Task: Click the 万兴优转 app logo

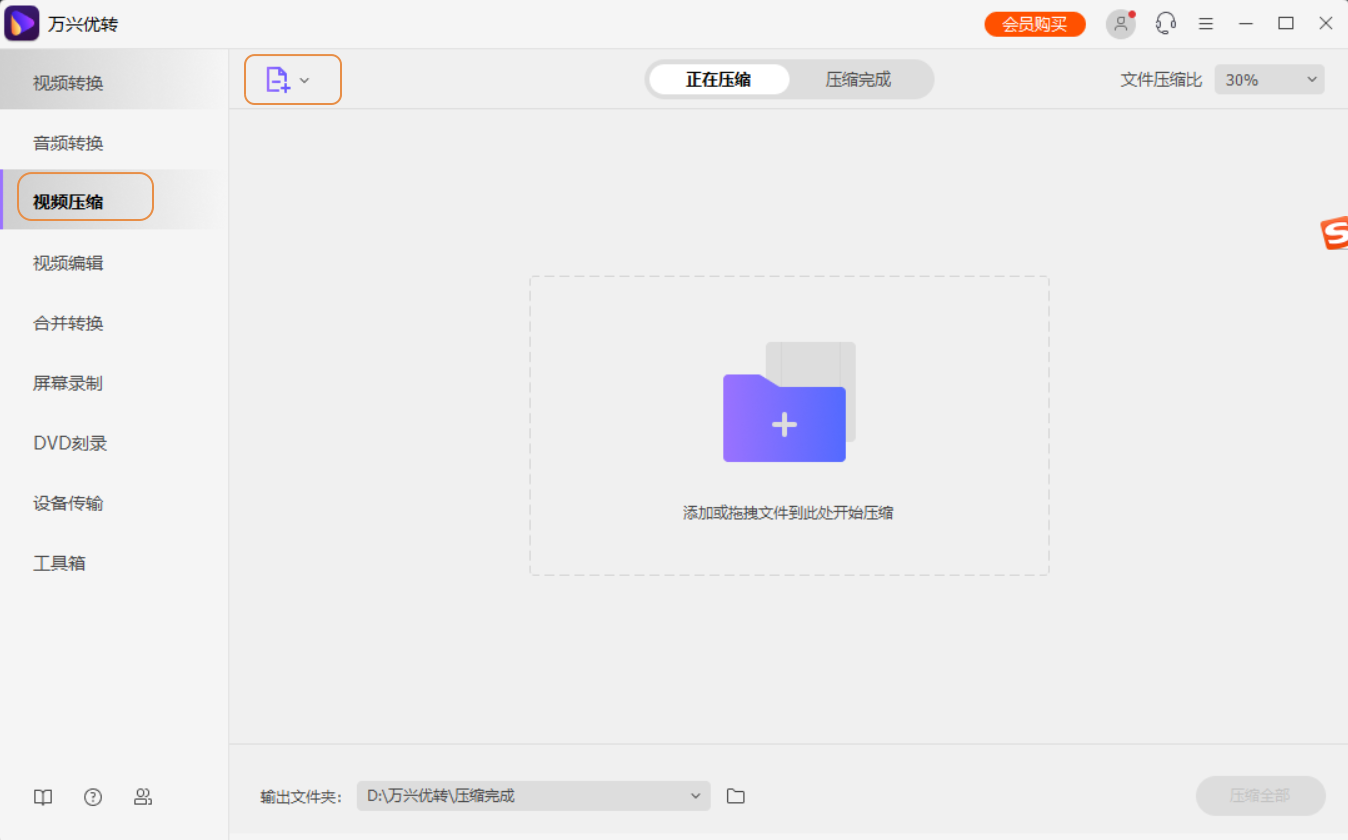Action: tap(20, 22)
